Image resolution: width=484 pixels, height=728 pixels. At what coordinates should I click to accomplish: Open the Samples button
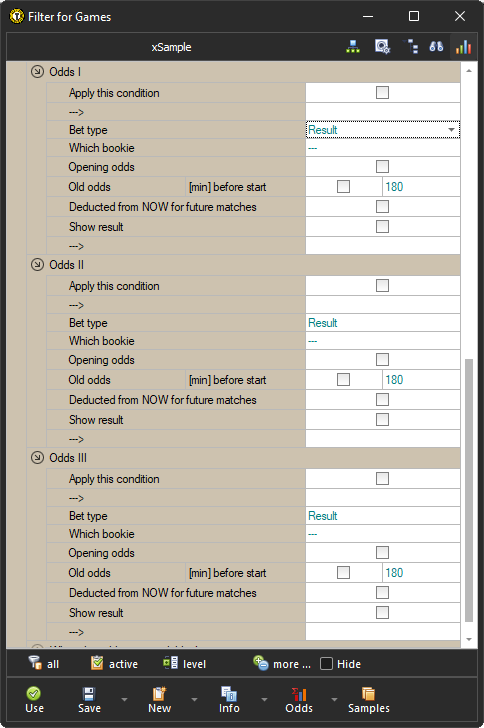(x=369, y=700)
